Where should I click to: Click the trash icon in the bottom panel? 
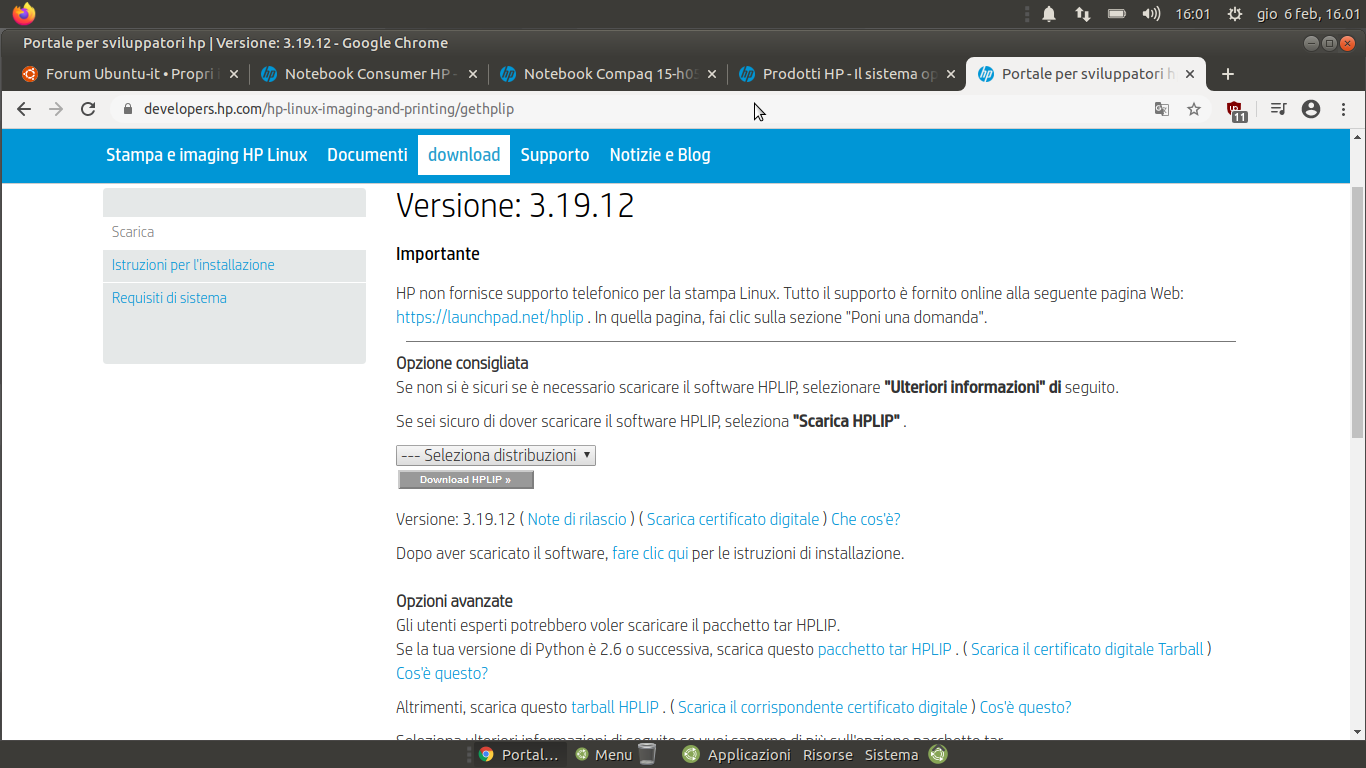[647, 754]
